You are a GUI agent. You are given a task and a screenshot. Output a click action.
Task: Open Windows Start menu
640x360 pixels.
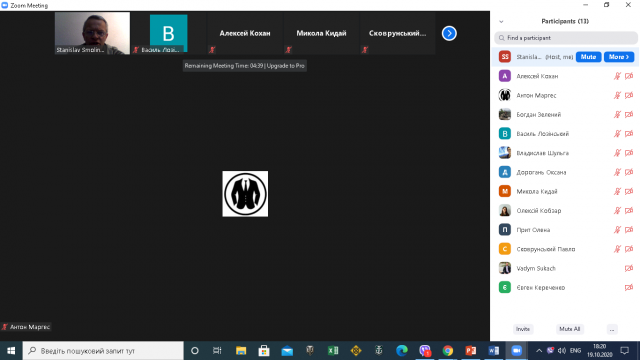(x=11, y=351)
